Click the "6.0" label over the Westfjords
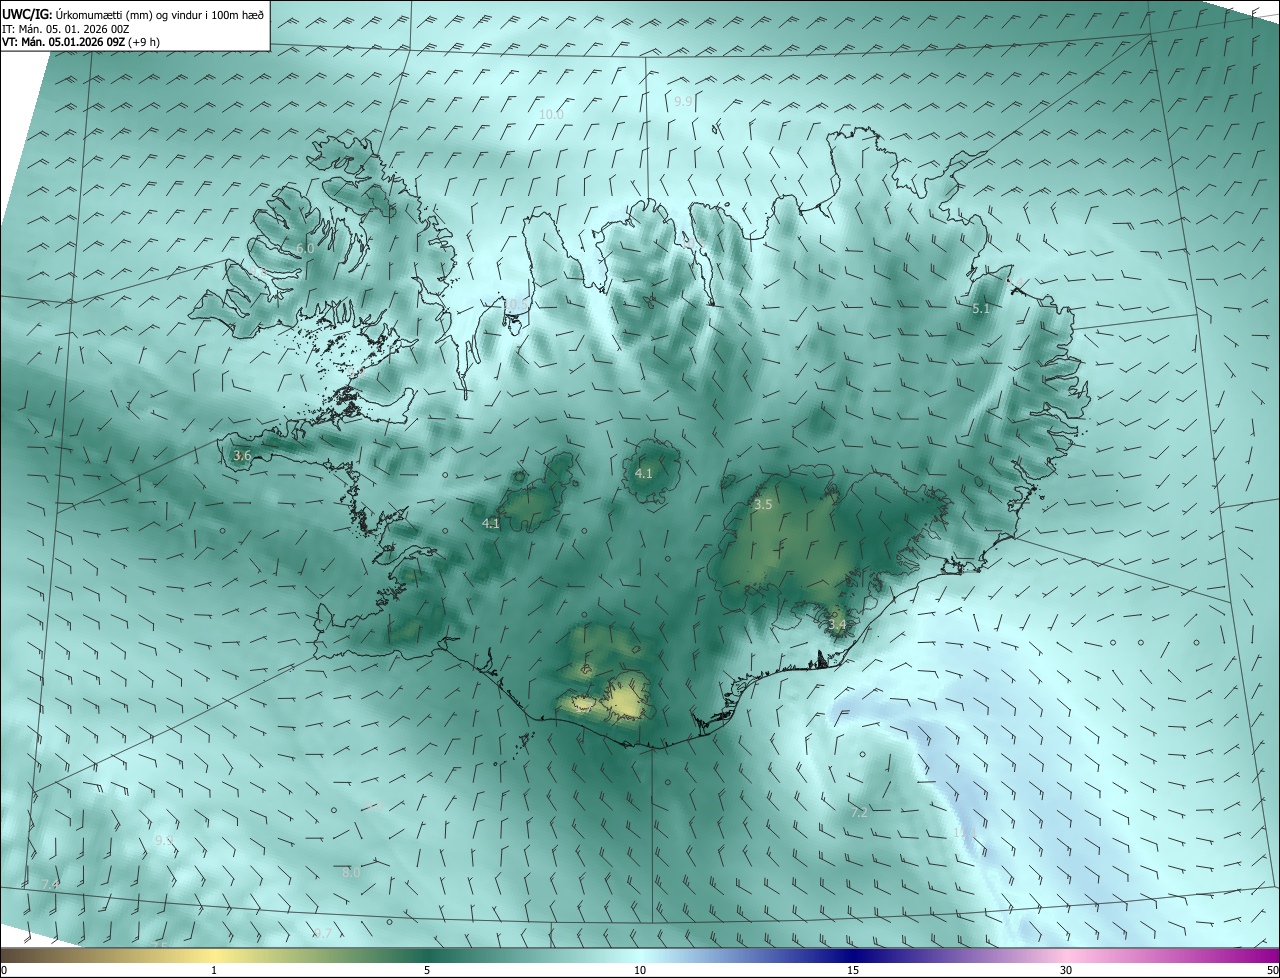Screen dimensions: 1280x978 [x=305, y=248]
